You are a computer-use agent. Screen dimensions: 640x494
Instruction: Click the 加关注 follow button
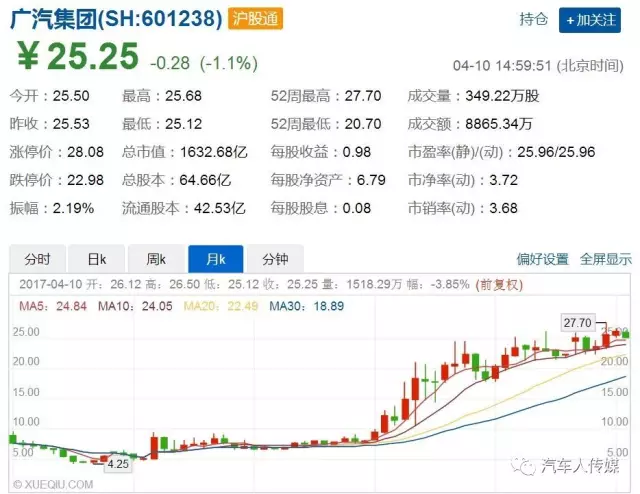590,20
